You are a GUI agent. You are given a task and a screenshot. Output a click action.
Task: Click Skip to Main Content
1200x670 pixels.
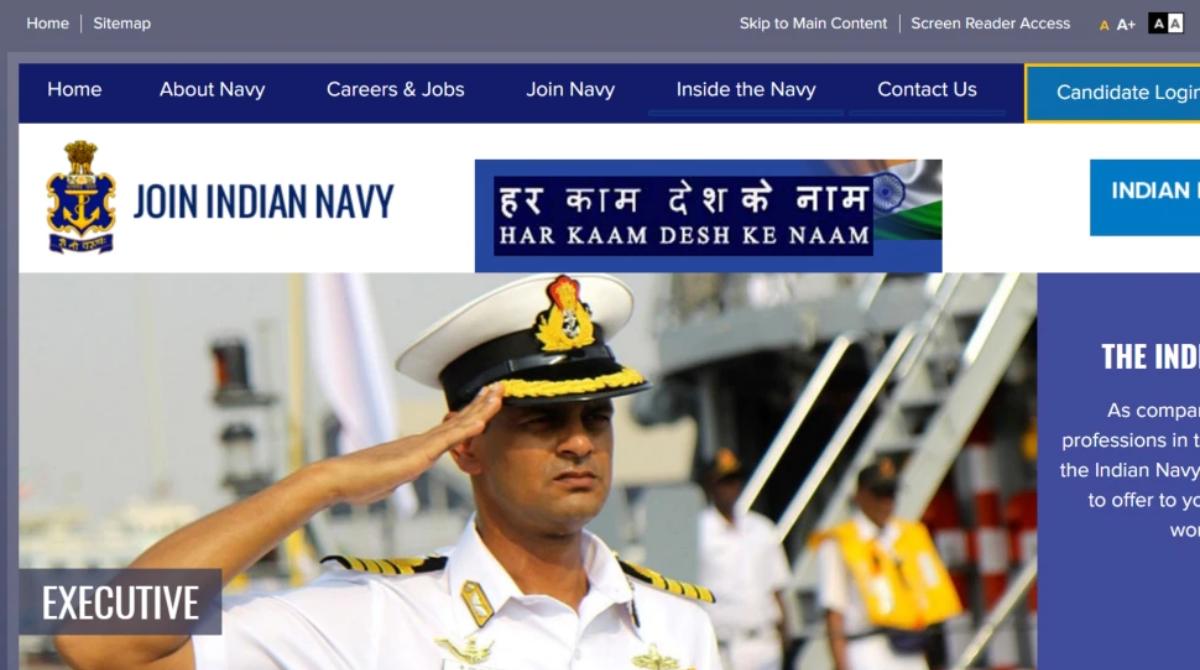tap(813, 23)
